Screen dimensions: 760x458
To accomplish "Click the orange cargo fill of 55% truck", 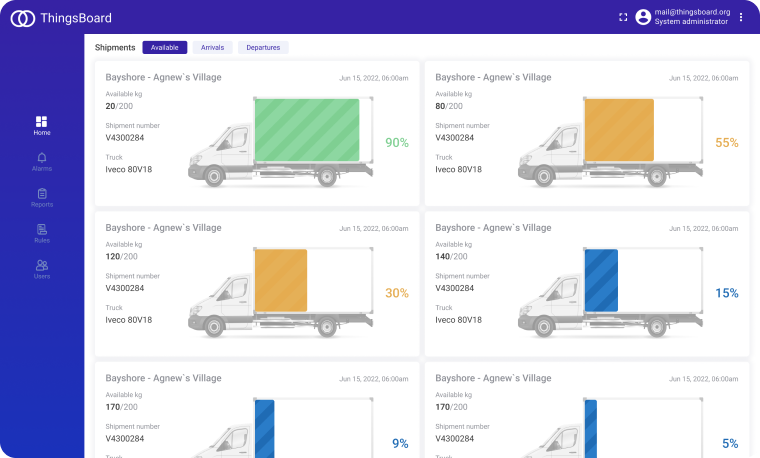I will 619,130.
